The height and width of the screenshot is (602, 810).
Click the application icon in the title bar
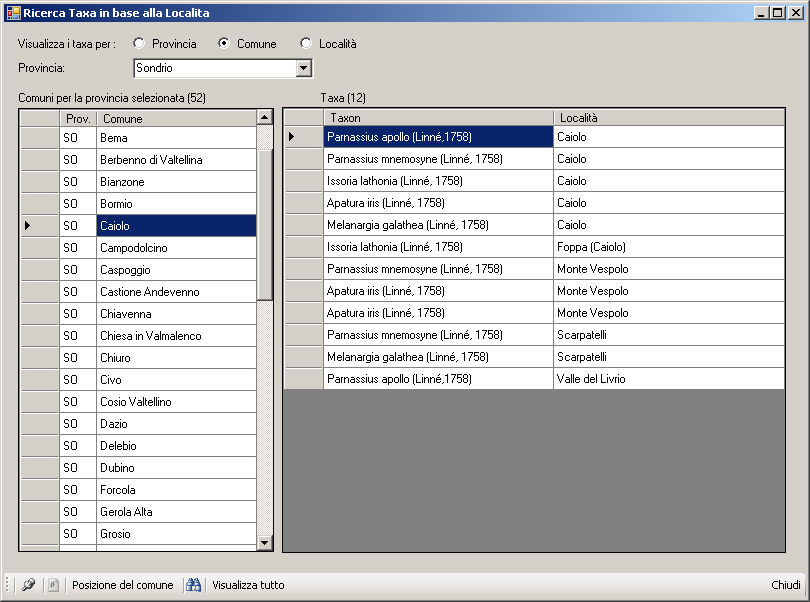(x=13, y=13)
